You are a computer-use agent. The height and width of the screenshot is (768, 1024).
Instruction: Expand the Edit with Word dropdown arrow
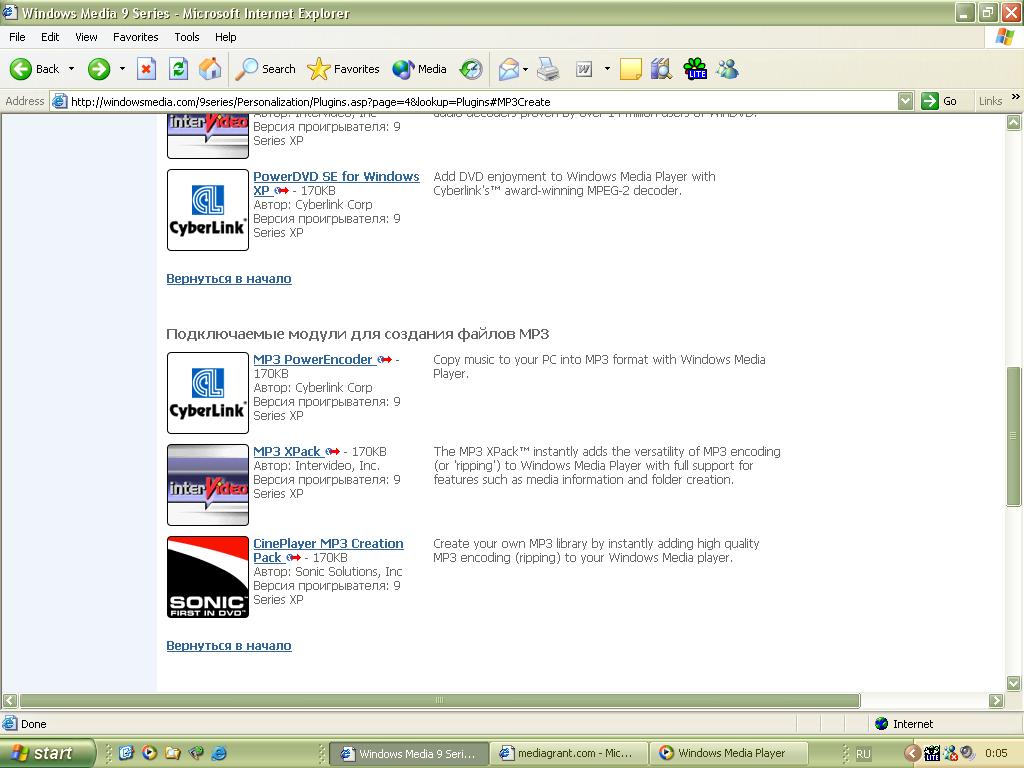(607, 69)
